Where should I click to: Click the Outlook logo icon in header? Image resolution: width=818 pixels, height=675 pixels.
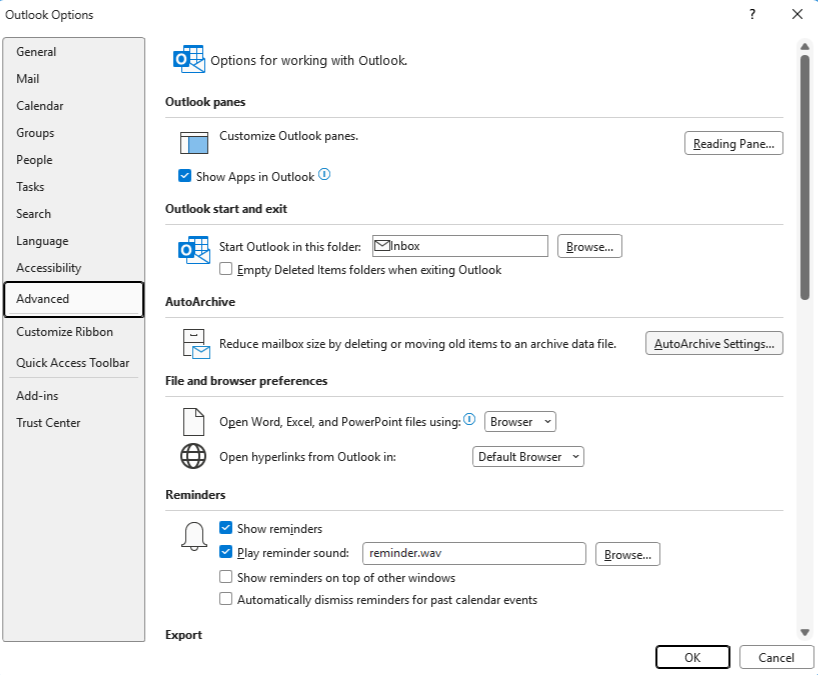pos(189,60)
